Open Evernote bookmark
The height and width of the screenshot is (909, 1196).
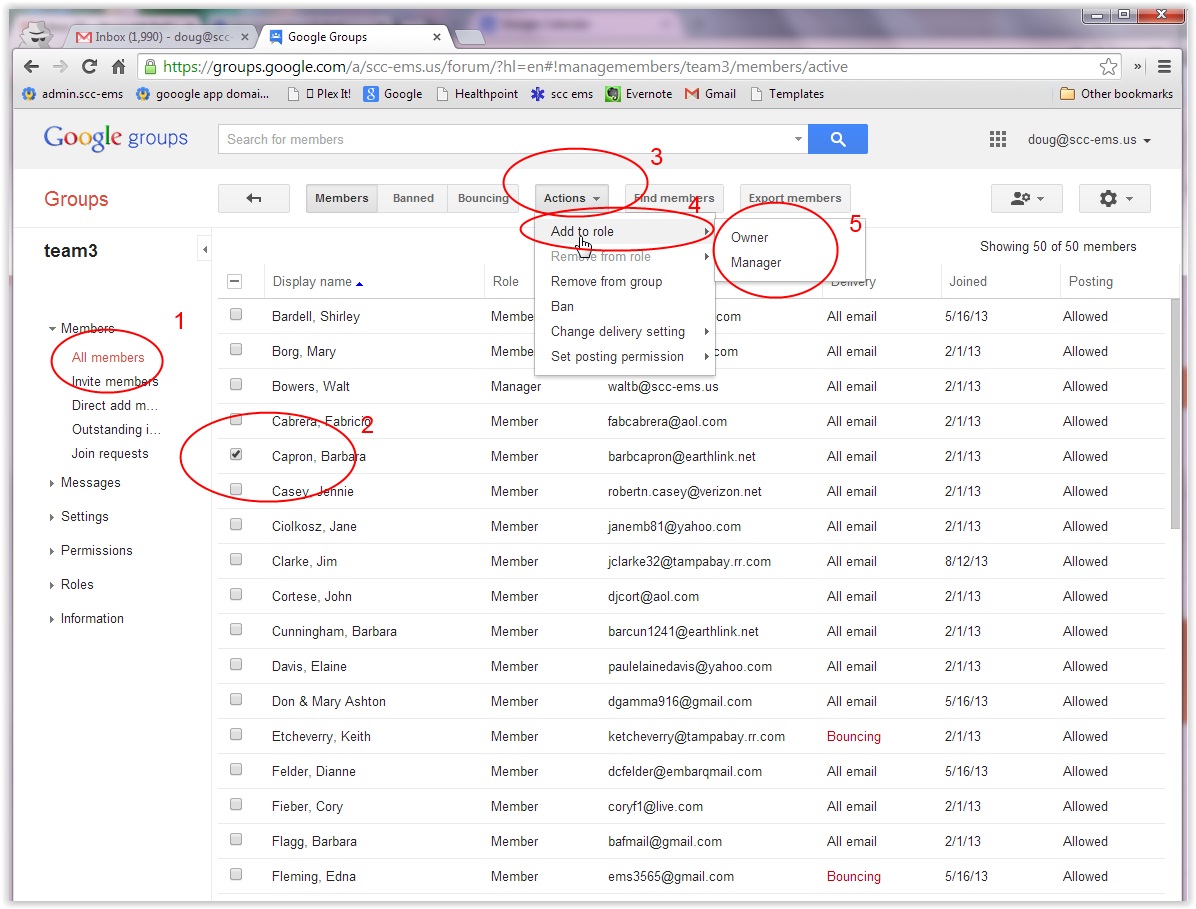tap(639, 94)
